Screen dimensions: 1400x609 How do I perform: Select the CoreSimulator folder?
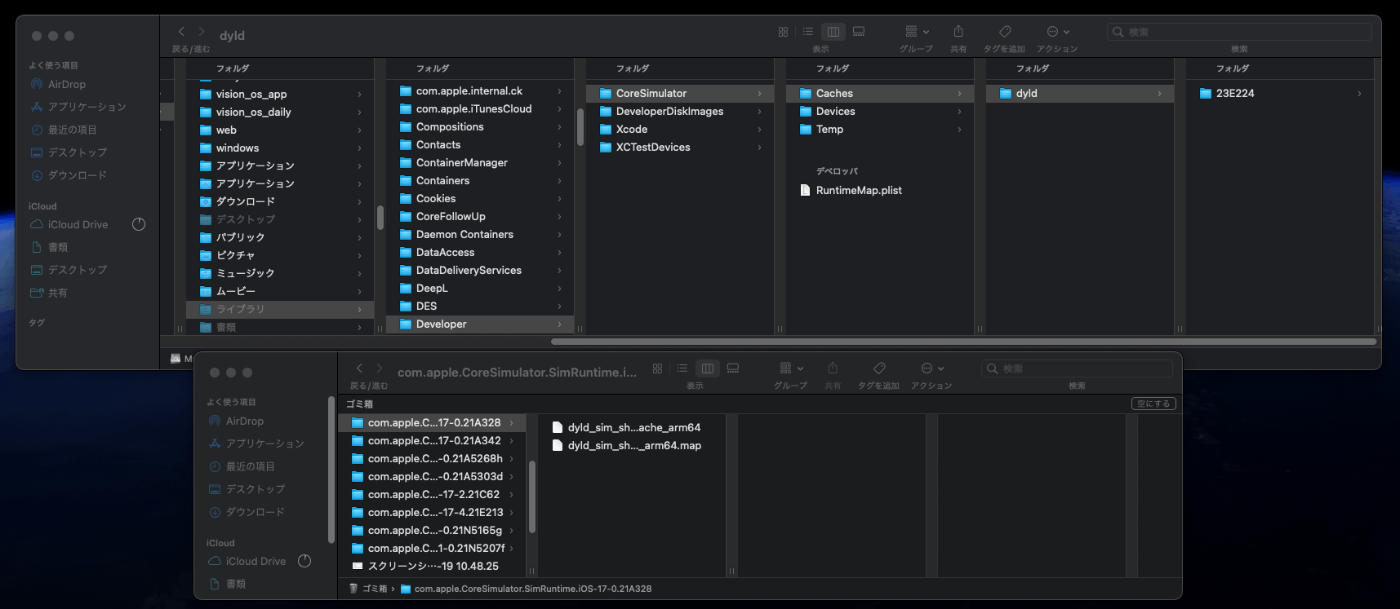[680, 93]
